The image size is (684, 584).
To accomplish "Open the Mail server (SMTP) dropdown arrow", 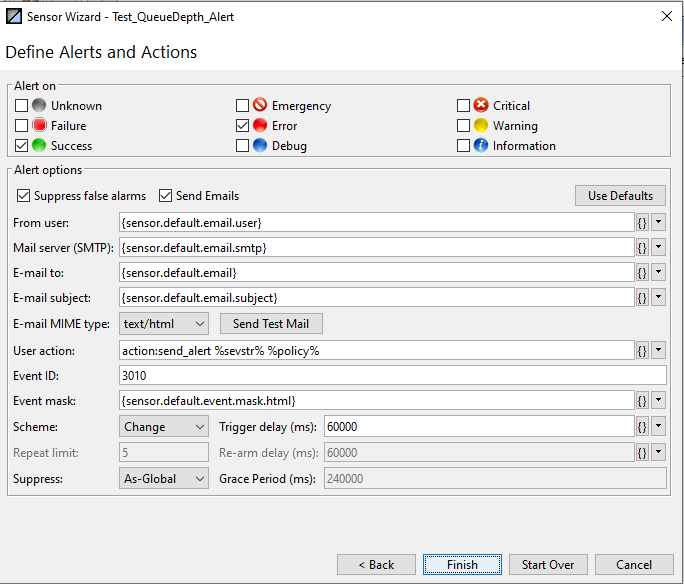I will coord(658,247).
